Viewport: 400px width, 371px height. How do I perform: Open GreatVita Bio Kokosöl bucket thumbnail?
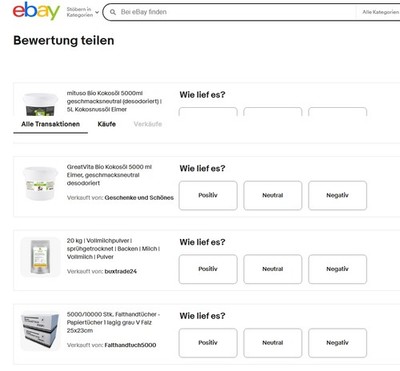(x=40, y=184)
